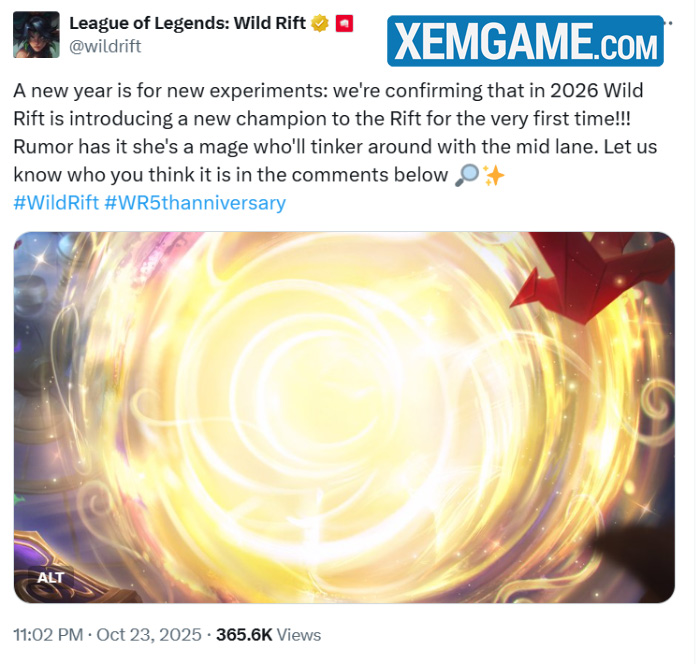The image size is (700, 664).
Task: Open the Wild Rift profile avatar
Action: tap(36, 35)
